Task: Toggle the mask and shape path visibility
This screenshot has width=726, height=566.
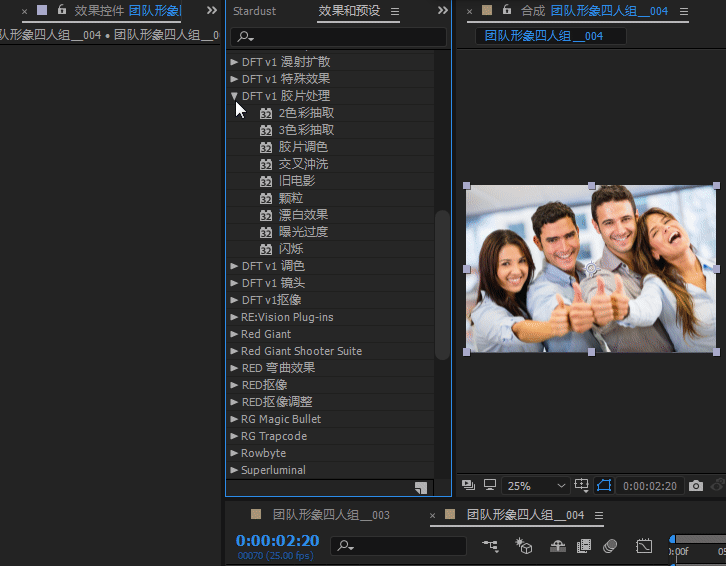Action: click(x=604, y=486)
